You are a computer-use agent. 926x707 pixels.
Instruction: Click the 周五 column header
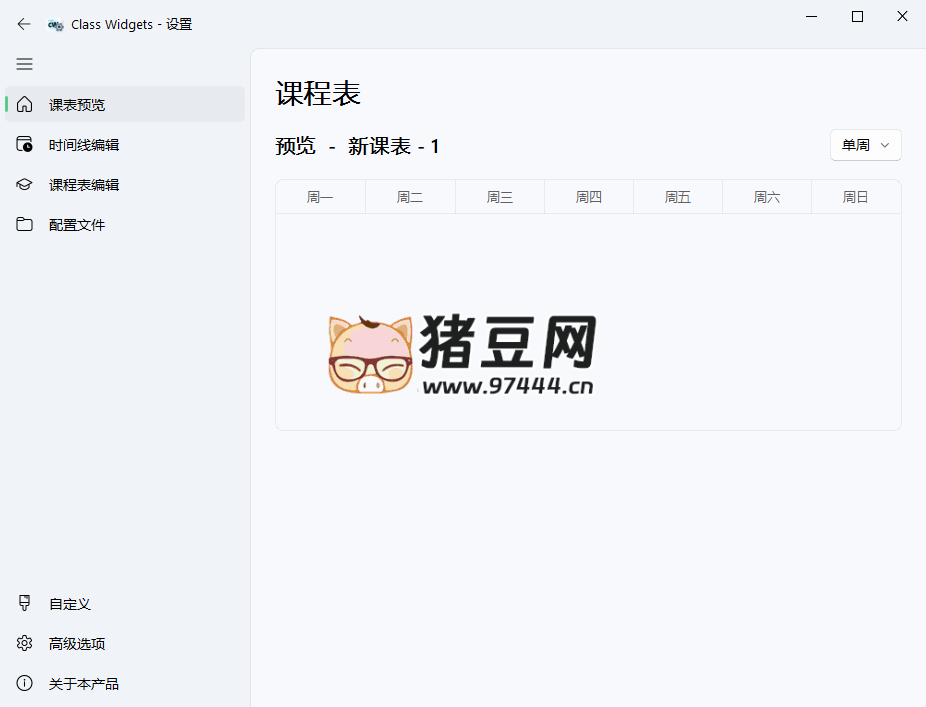(x=677, y=196)
